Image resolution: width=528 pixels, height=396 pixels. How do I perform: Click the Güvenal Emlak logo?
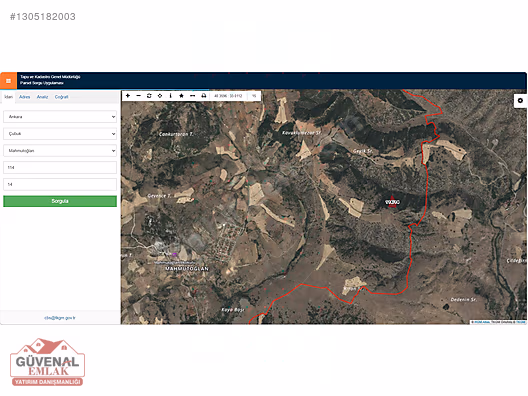point(47,362)
